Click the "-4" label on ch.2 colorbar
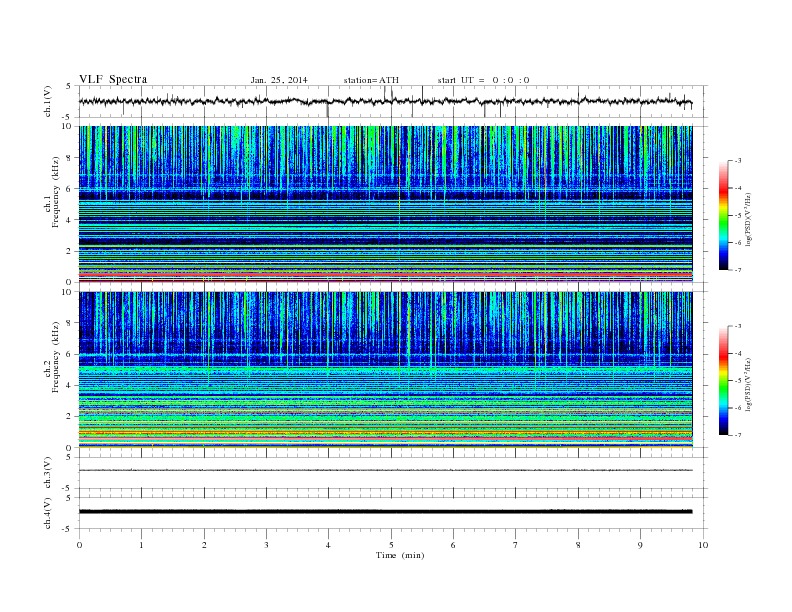The image size is (792, 612). pyautogui.click(x=737, y=353)
